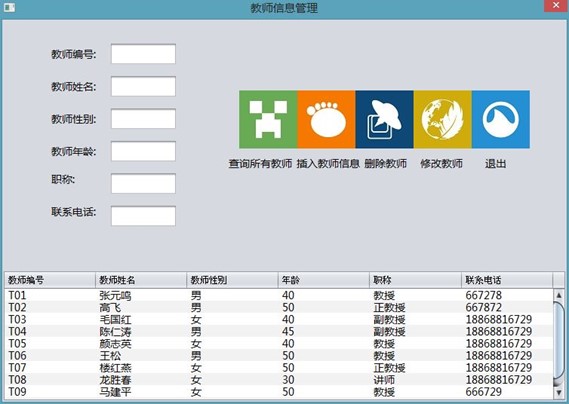
Task: Click the yellow modify teacher globe icon
Action: click(x=443, y=119)
